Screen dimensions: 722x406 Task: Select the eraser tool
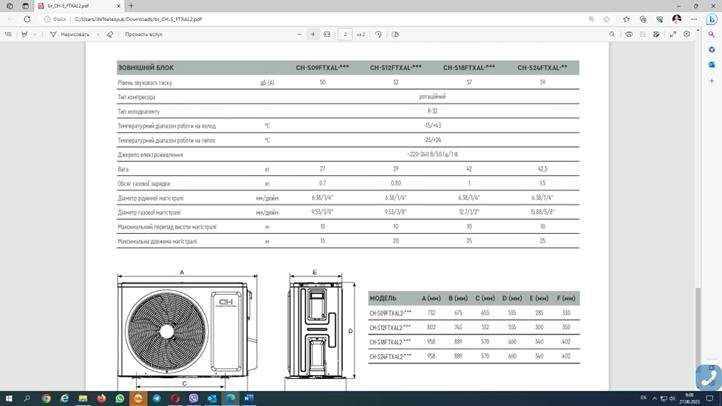[x=110, y=34]
